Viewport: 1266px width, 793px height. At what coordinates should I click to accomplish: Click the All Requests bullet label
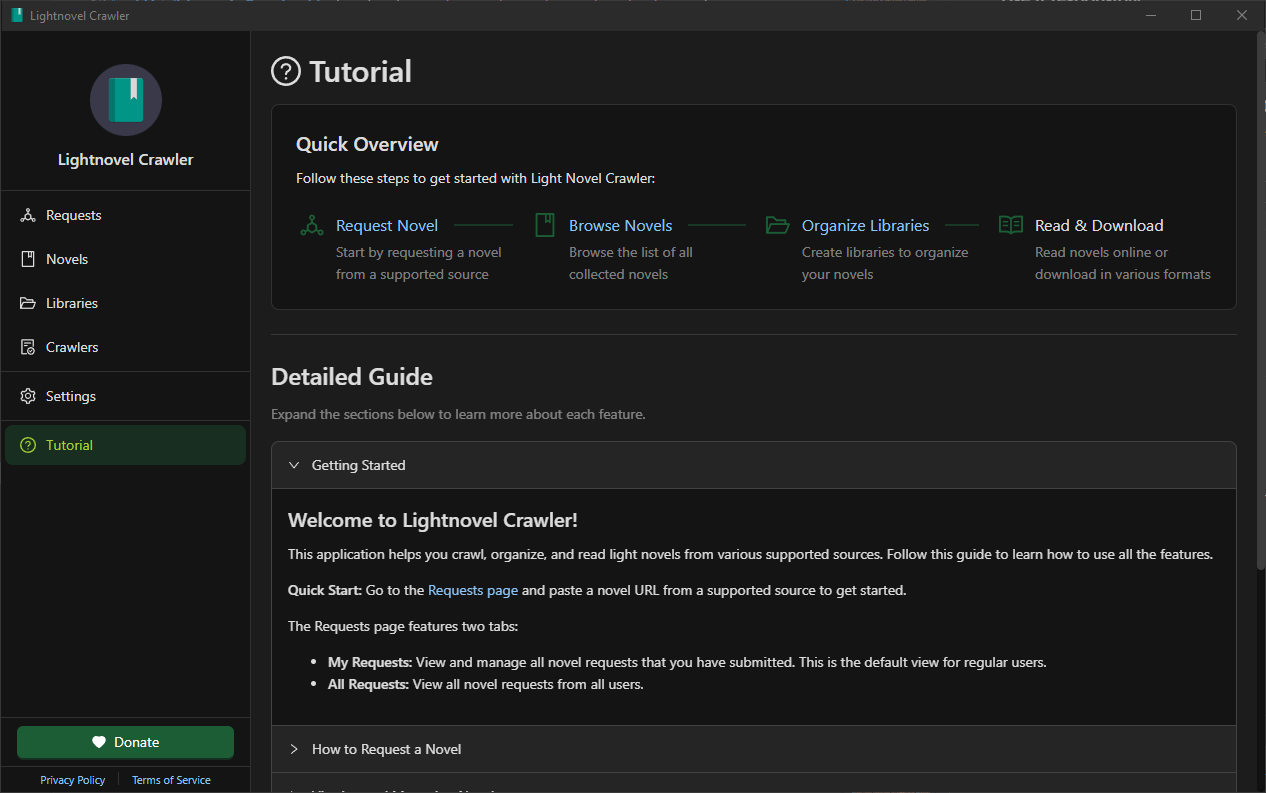pos(368,684)
